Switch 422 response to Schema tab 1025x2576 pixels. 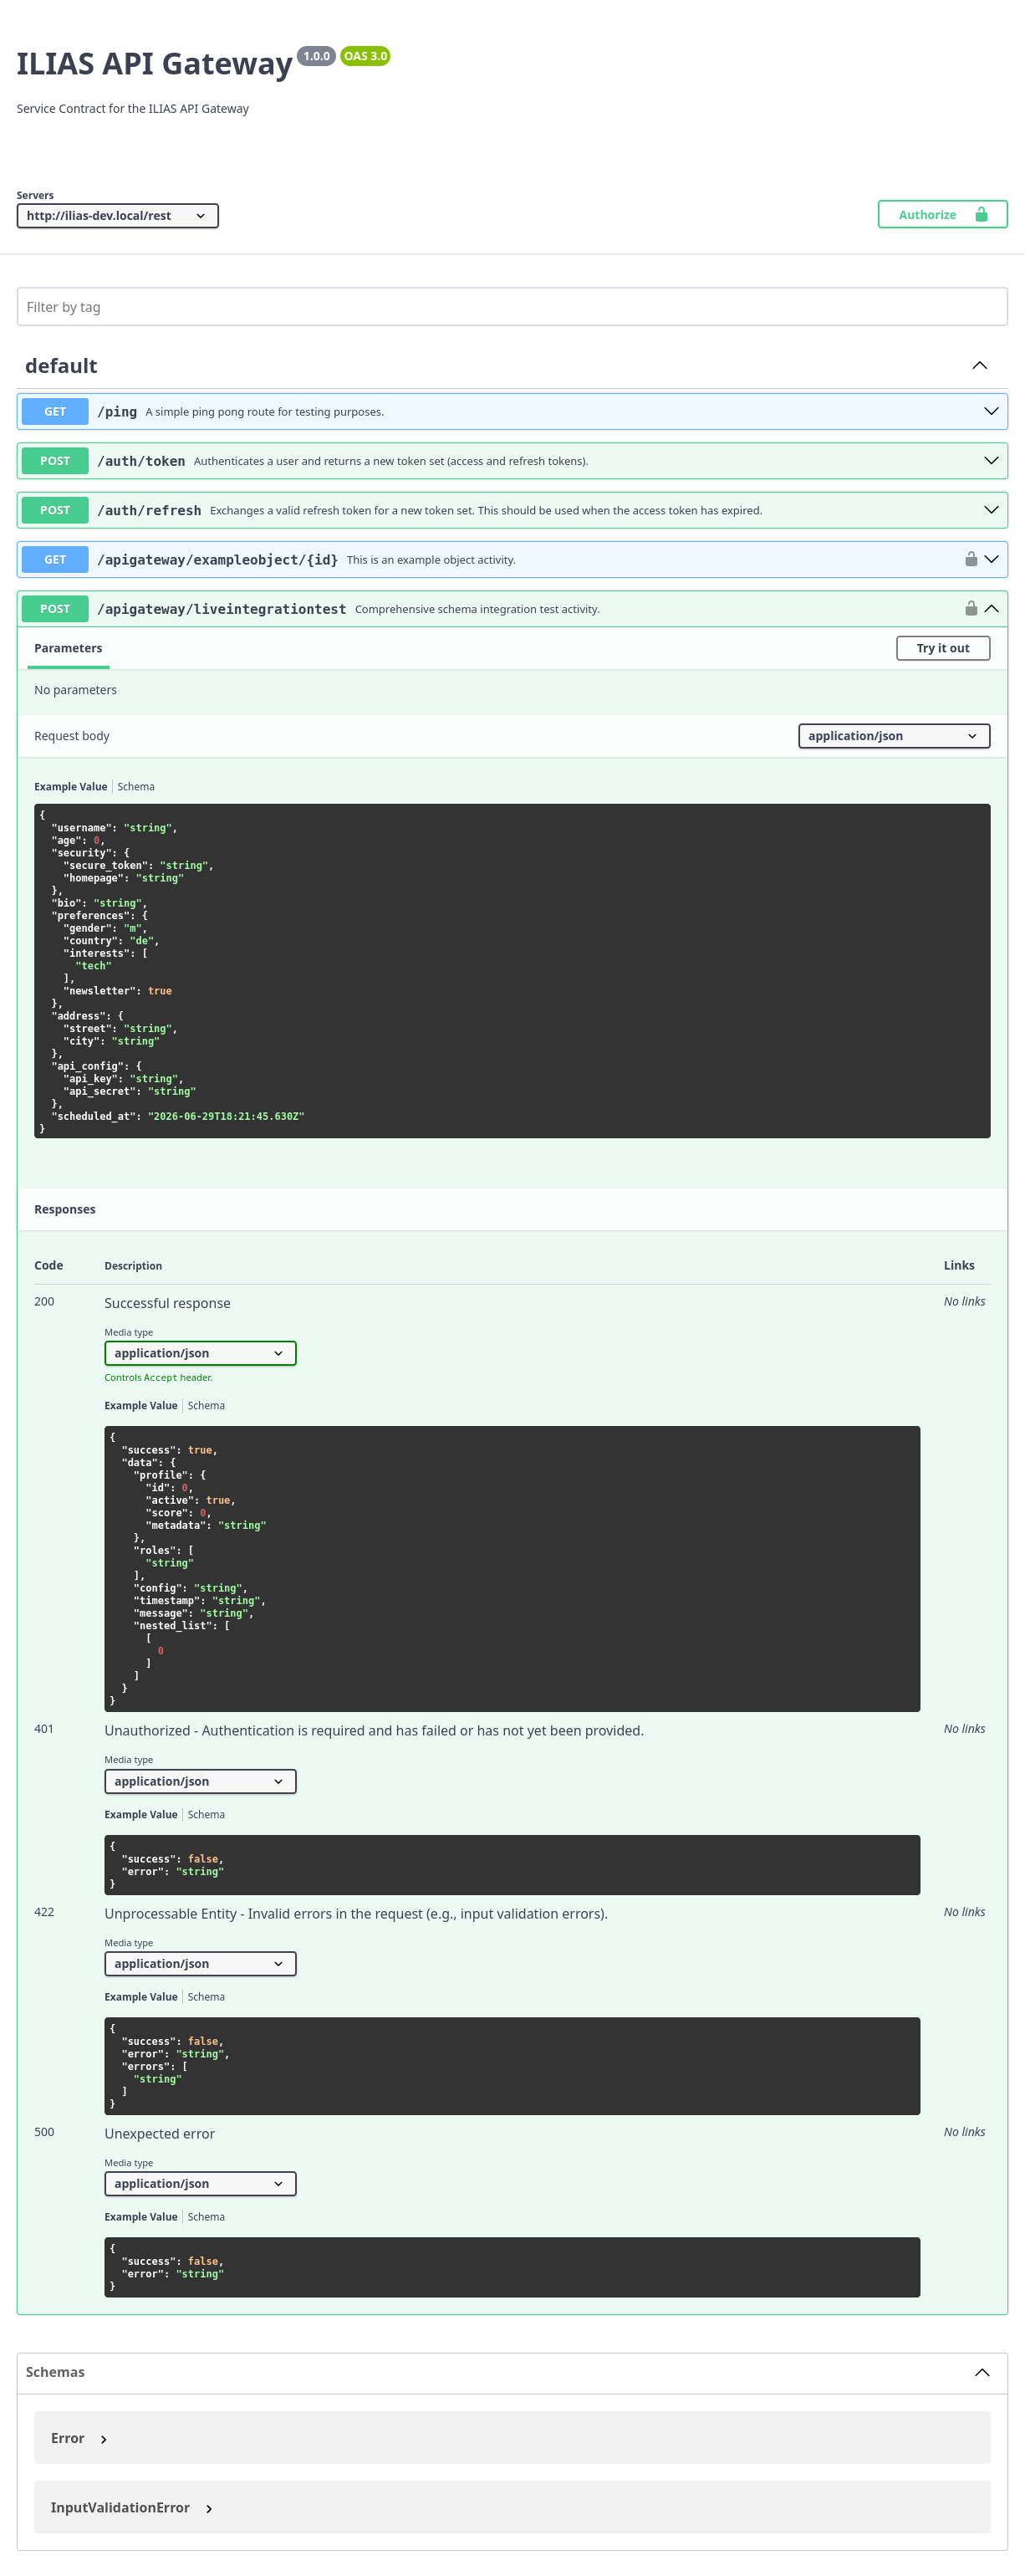[x=206, y=1997]
